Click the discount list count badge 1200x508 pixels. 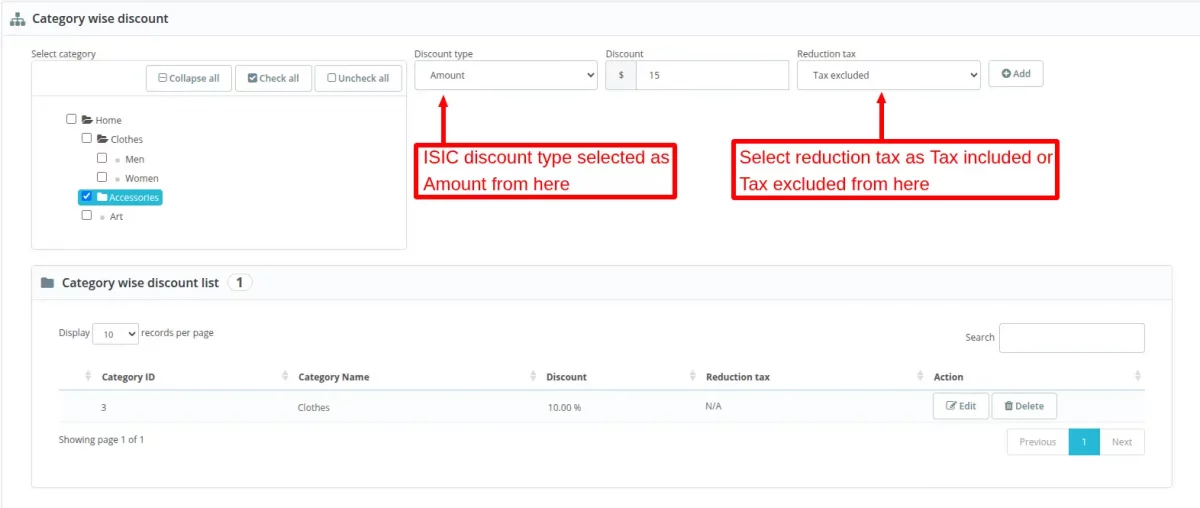[240, 283]
